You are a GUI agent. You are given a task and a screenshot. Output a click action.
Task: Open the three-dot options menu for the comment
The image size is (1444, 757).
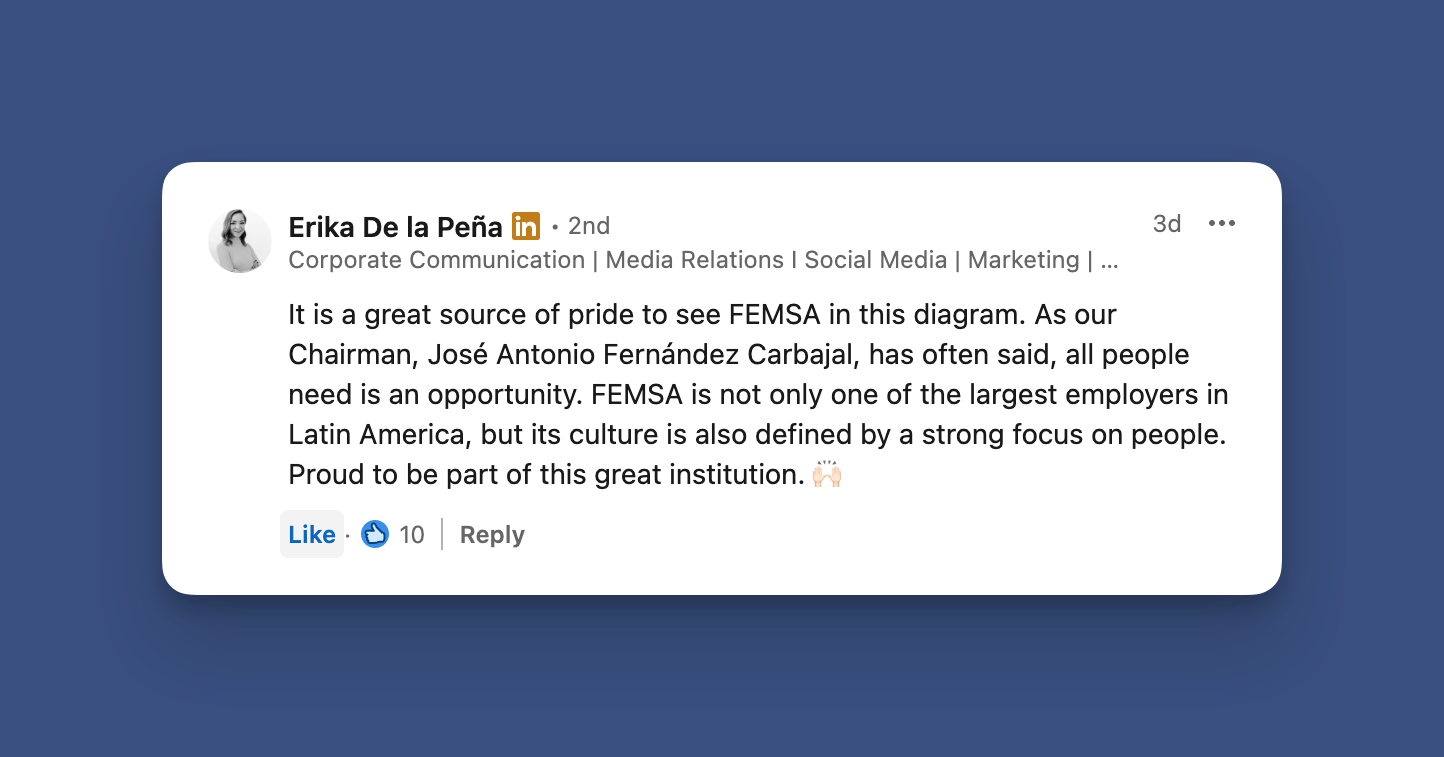[1221, 223]
